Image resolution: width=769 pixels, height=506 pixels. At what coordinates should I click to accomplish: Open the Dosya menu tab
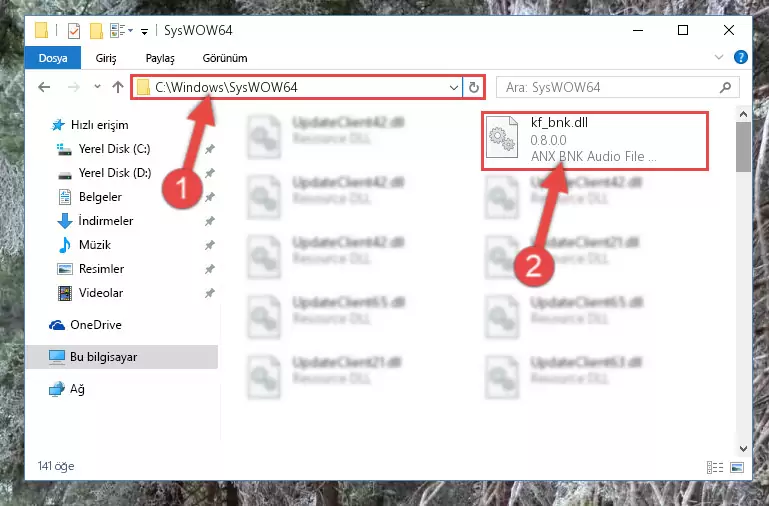click(x=53, y=58)
